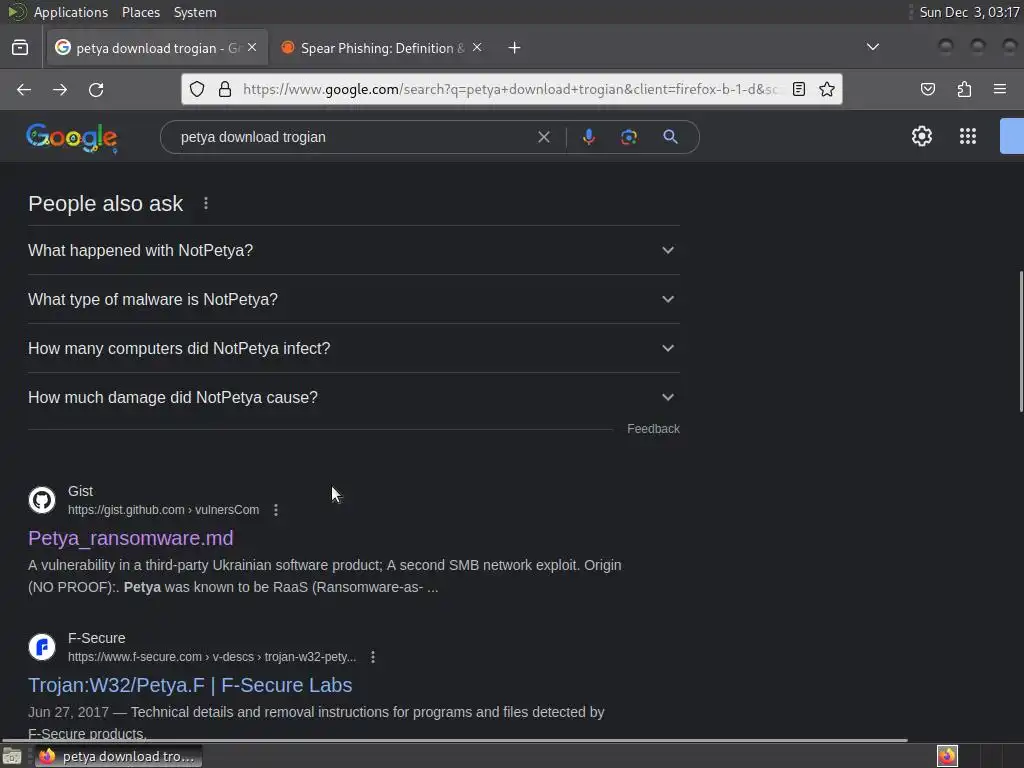
Task: Close the Spear Phishing tab
Action: click(x=477, y=48)
